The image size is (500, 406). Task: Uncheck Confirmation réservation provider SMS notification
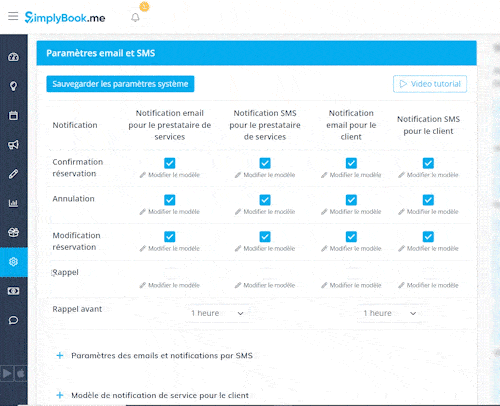click(265, 163)
